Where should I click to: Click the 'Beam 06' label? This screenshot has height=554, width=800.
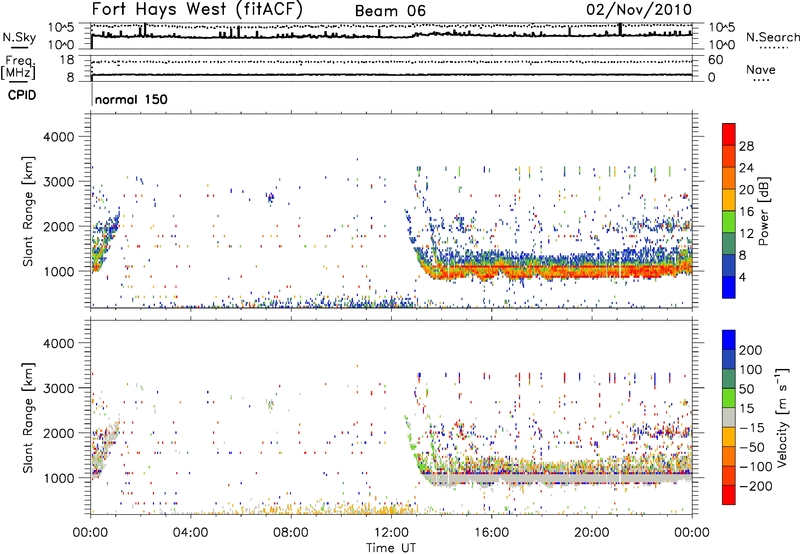(x=390, y=11)
